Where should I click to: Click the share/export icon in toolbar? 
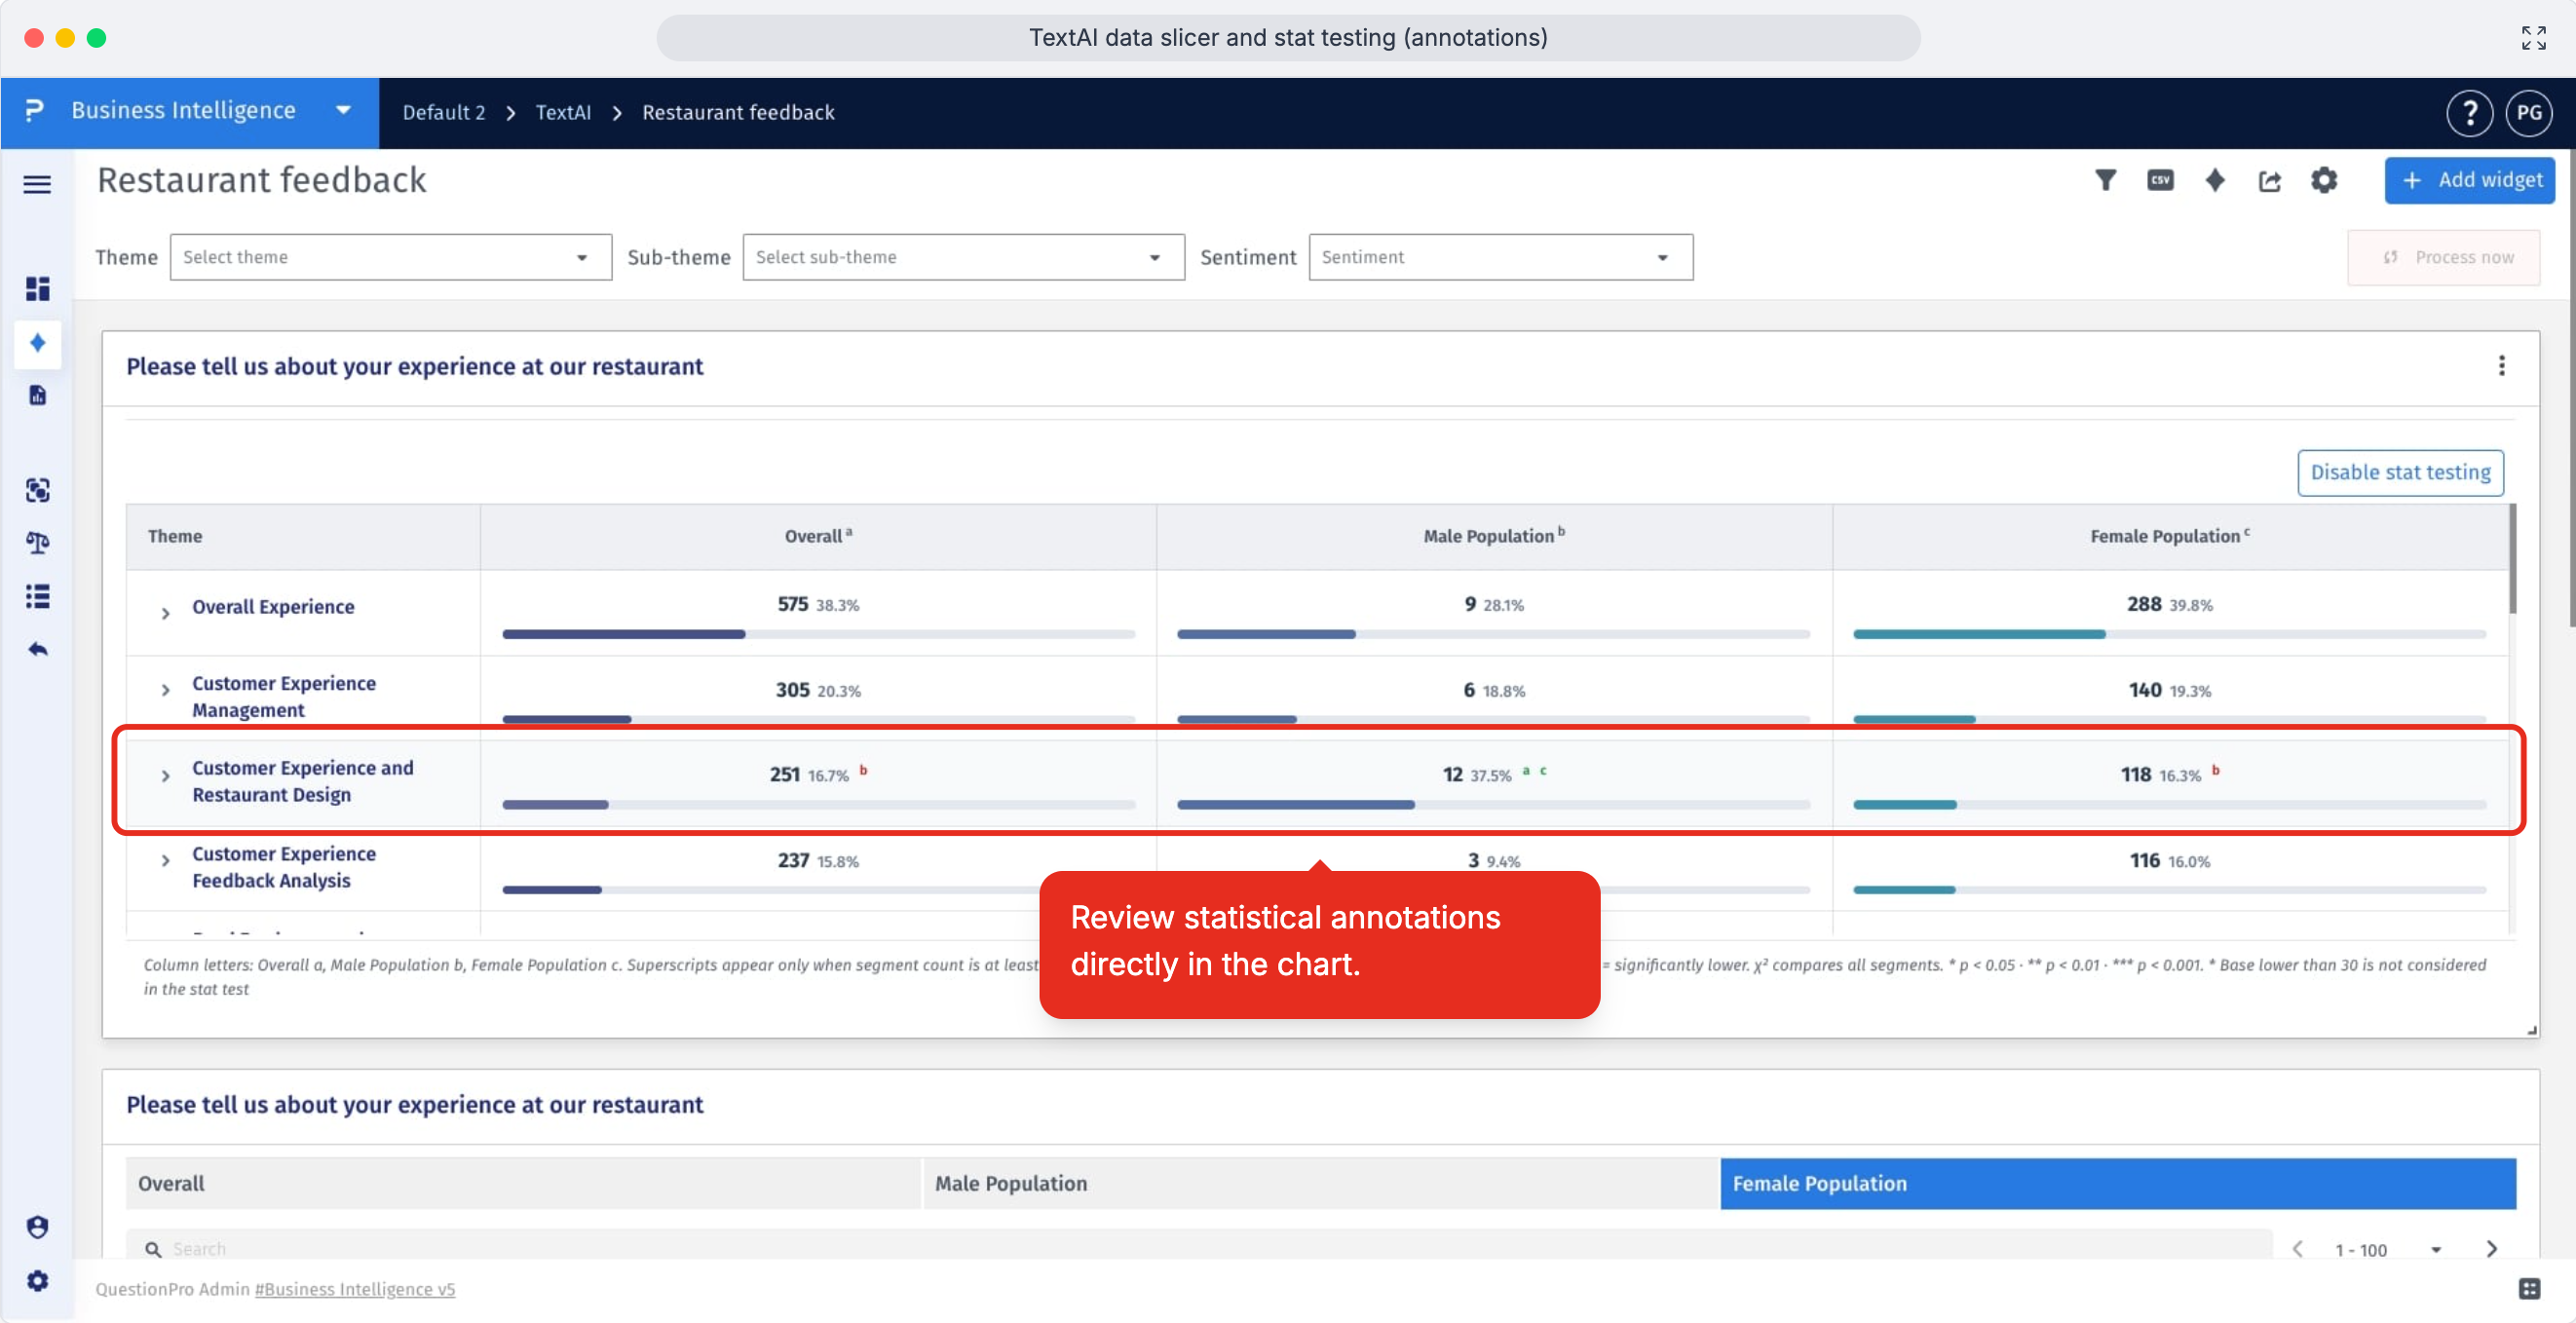point(2270,181)
